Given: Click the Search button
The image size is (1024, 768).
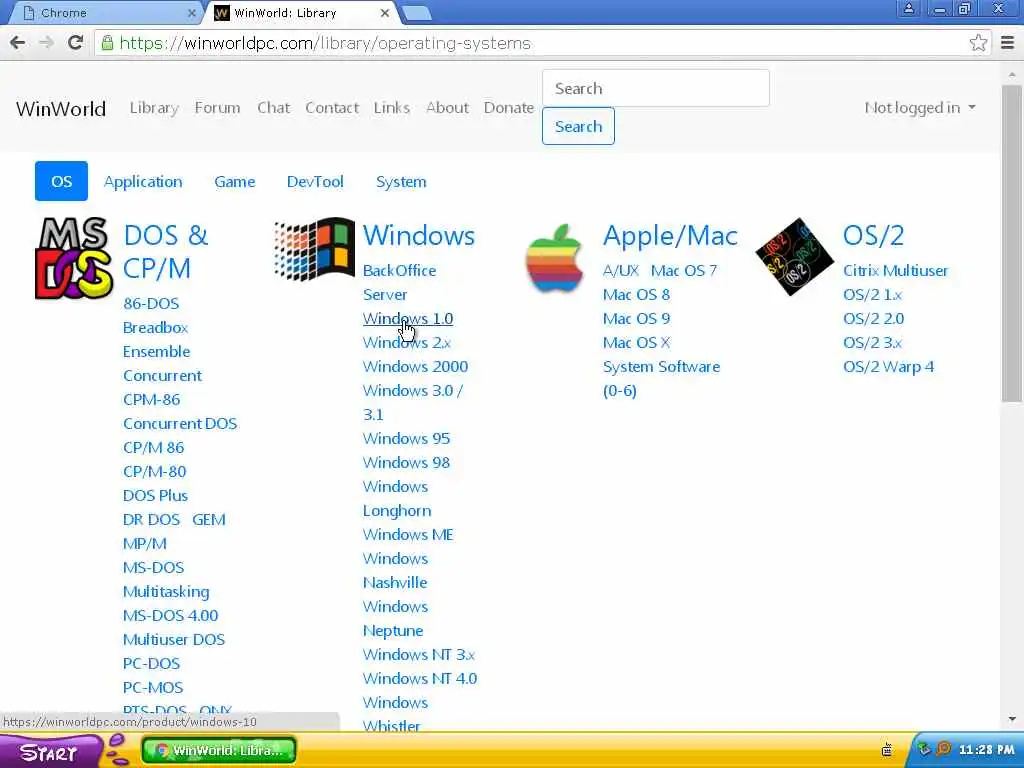Looking at the screenshot, I should coord(578,126).
